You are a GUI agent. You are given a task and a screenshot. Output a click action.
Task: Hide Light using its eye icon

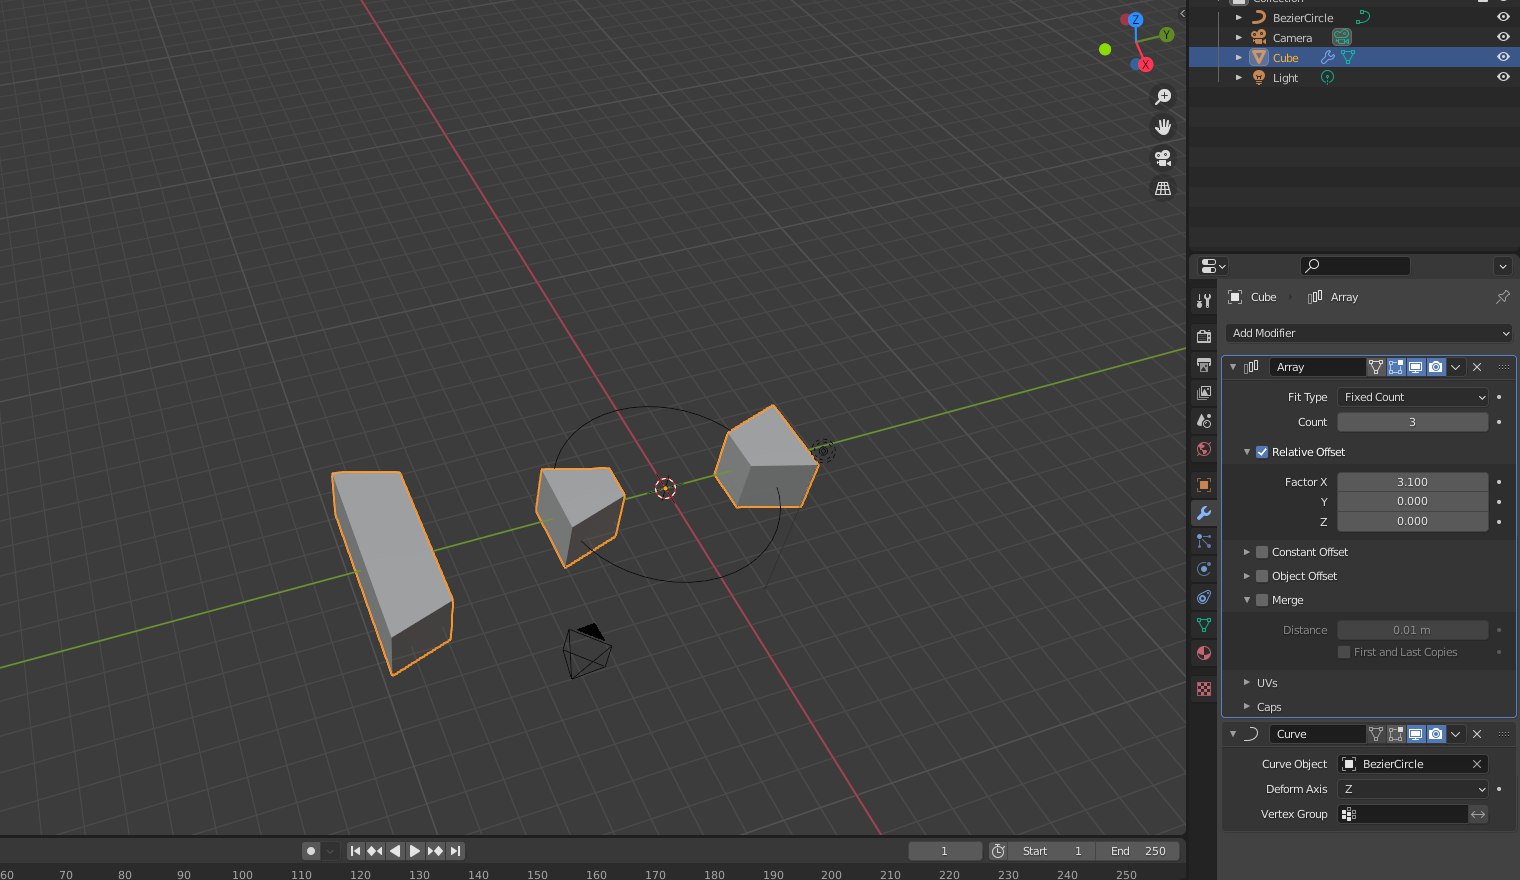point(1503,77)
